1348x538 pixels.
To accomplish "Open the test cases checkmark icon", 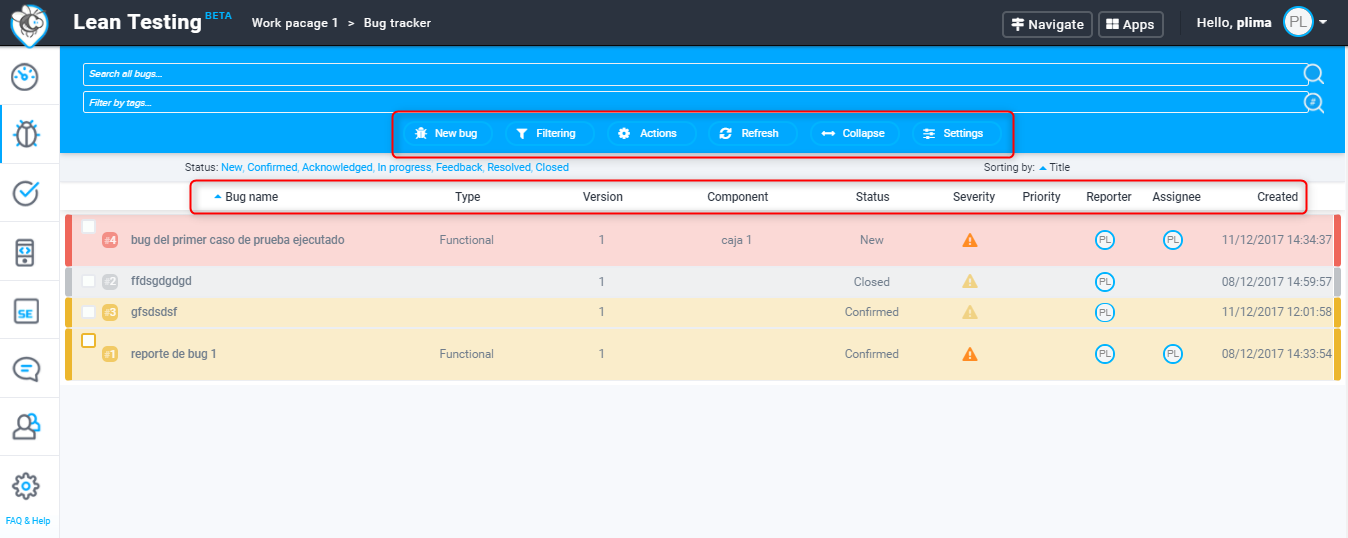I will (25, 193).
